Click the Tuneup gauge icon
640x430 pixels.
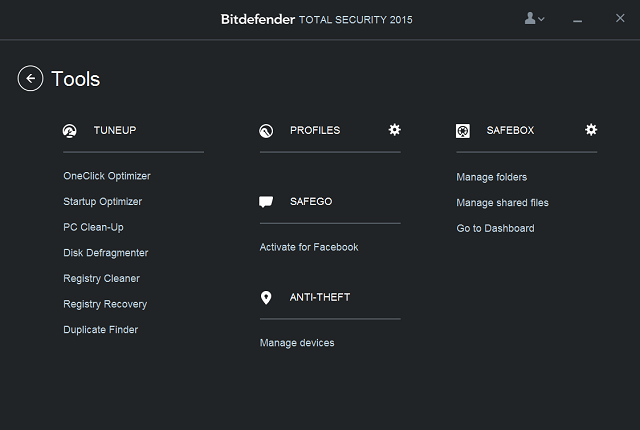coord(69,131)
